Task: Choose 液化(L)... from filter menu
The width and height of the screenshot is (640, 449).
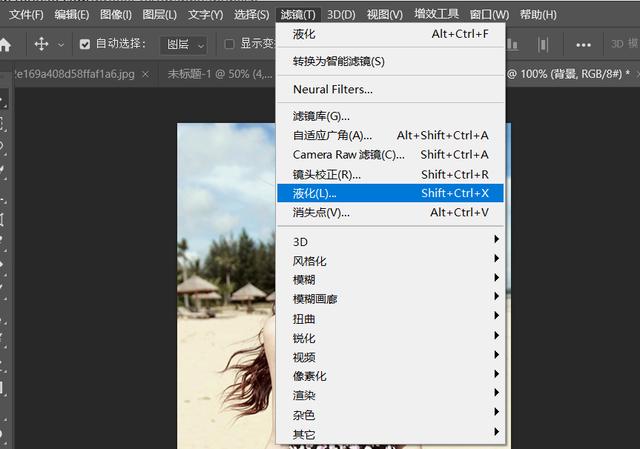Action: (x=390, y=193)
